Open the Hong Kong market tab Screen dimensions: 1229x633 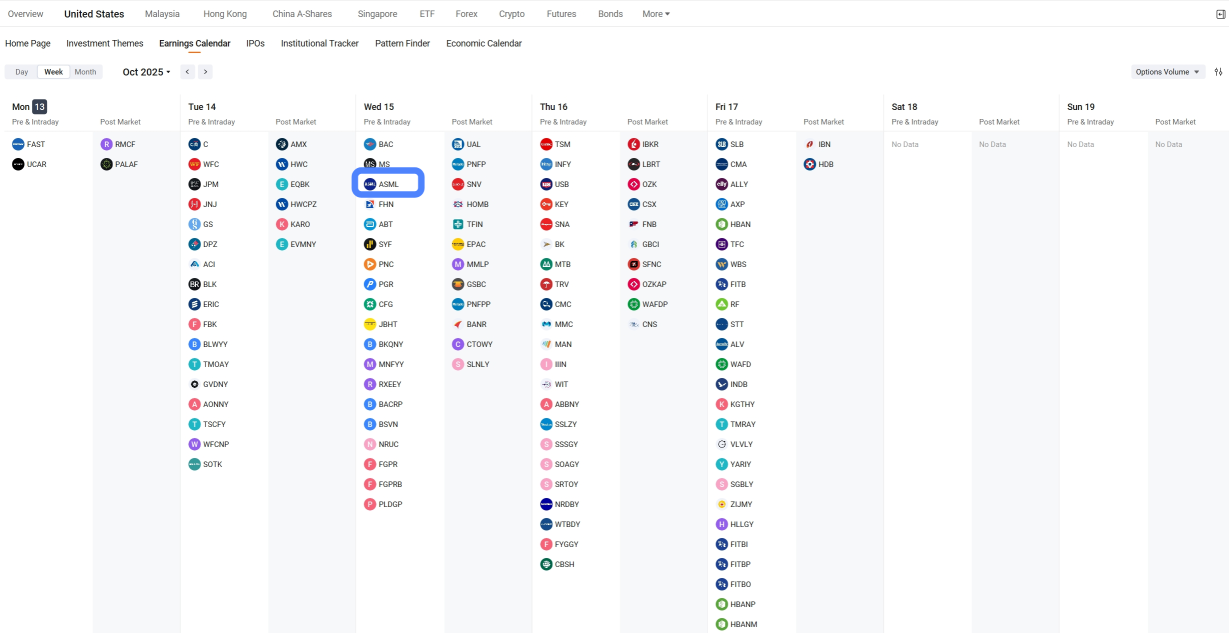click(x=225, y=14)
